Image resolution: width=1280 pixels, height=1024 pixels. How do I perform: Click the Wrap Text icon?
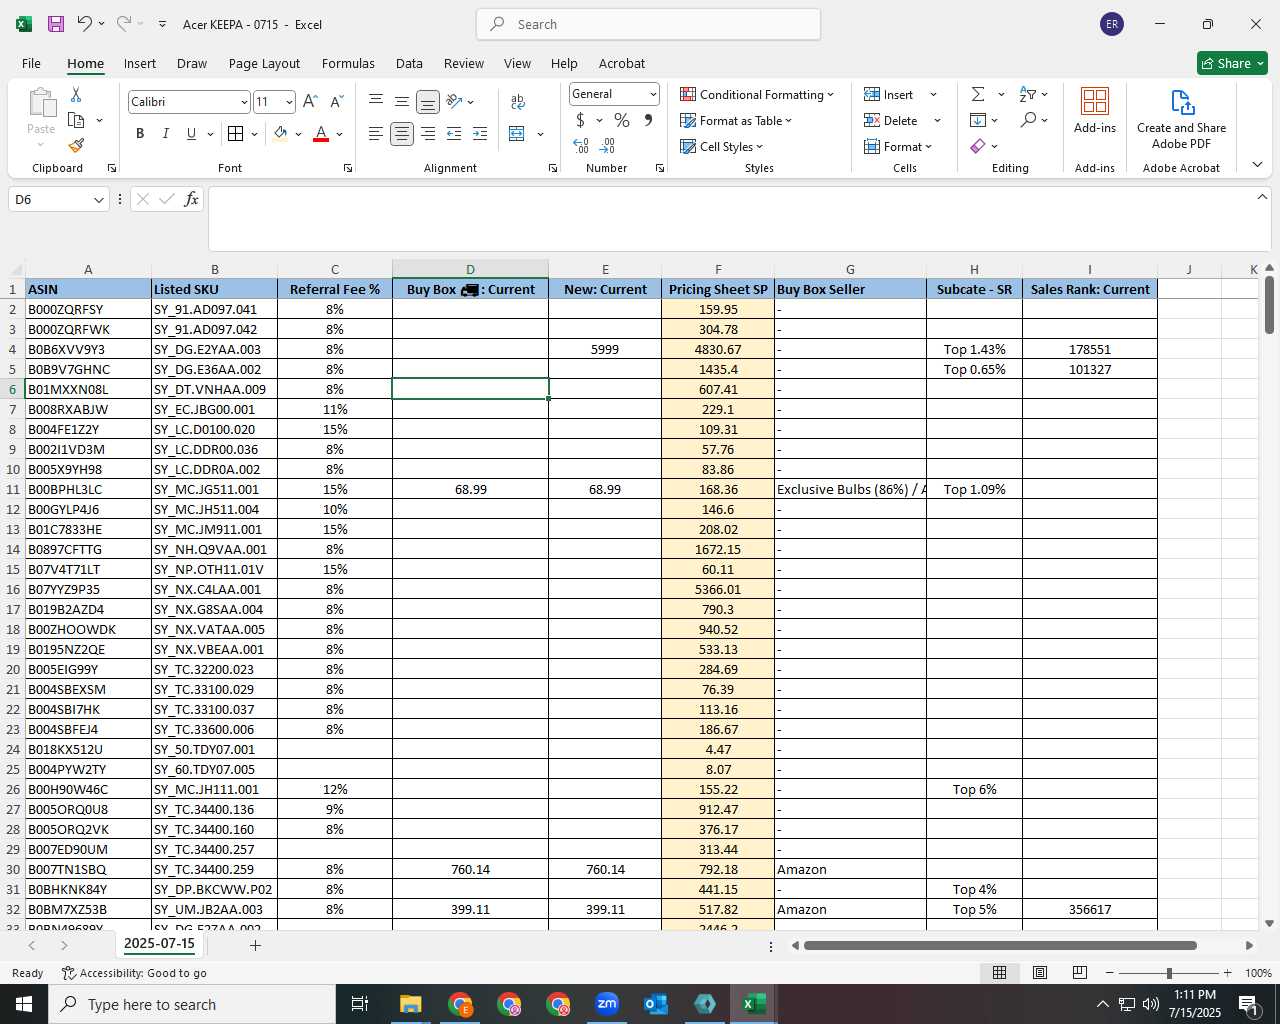click(x=518, y=101)
